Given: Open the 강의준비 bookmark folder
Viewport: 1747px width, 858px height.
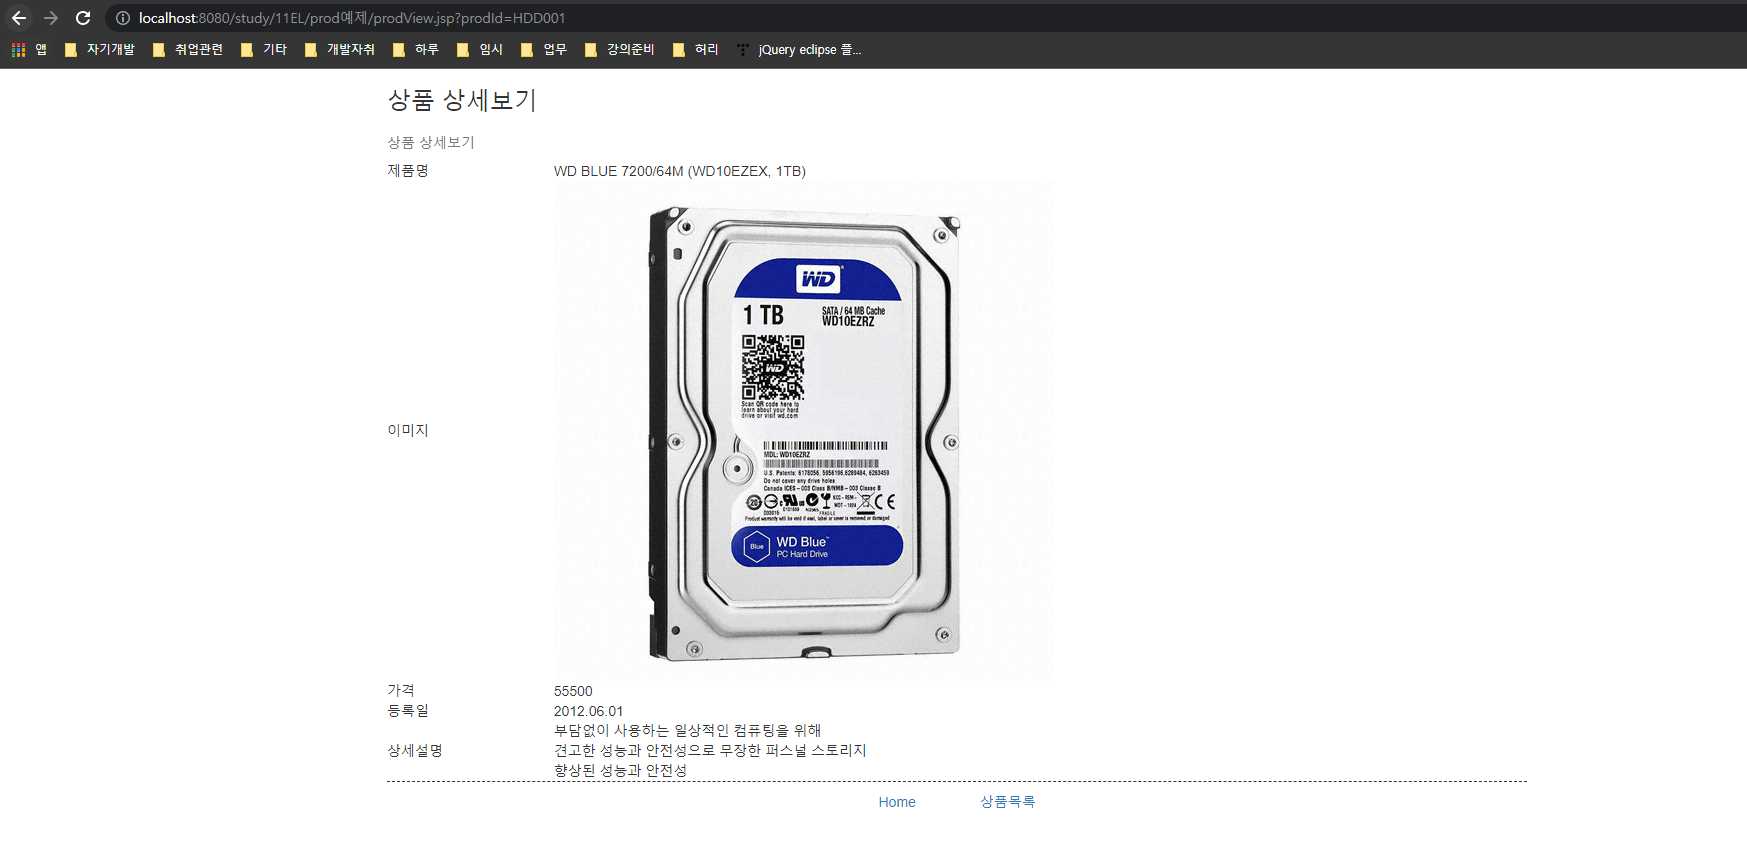Looking at the screenshot, I should click(x=619, y=49).
